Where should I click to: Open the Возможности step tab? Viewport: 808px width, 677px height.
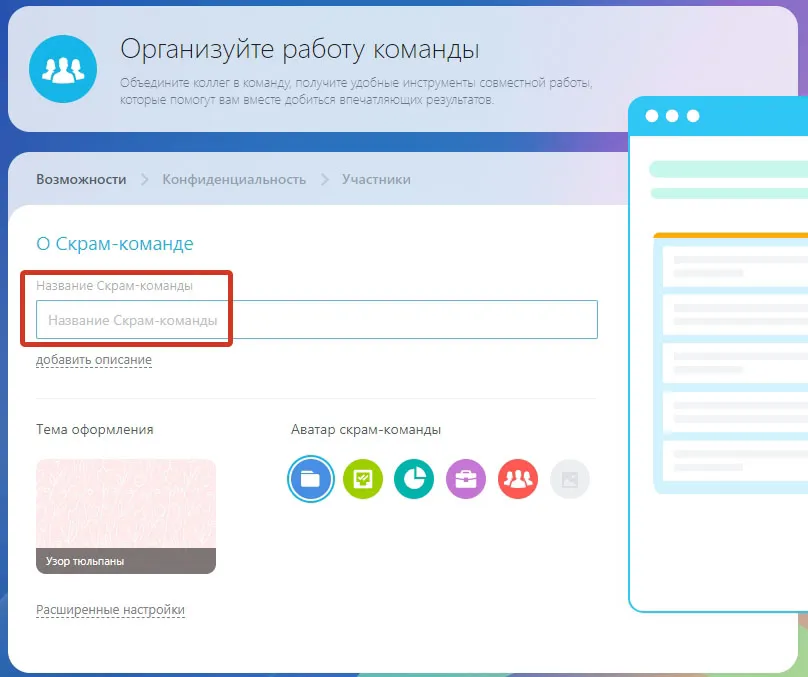(81, 179)
